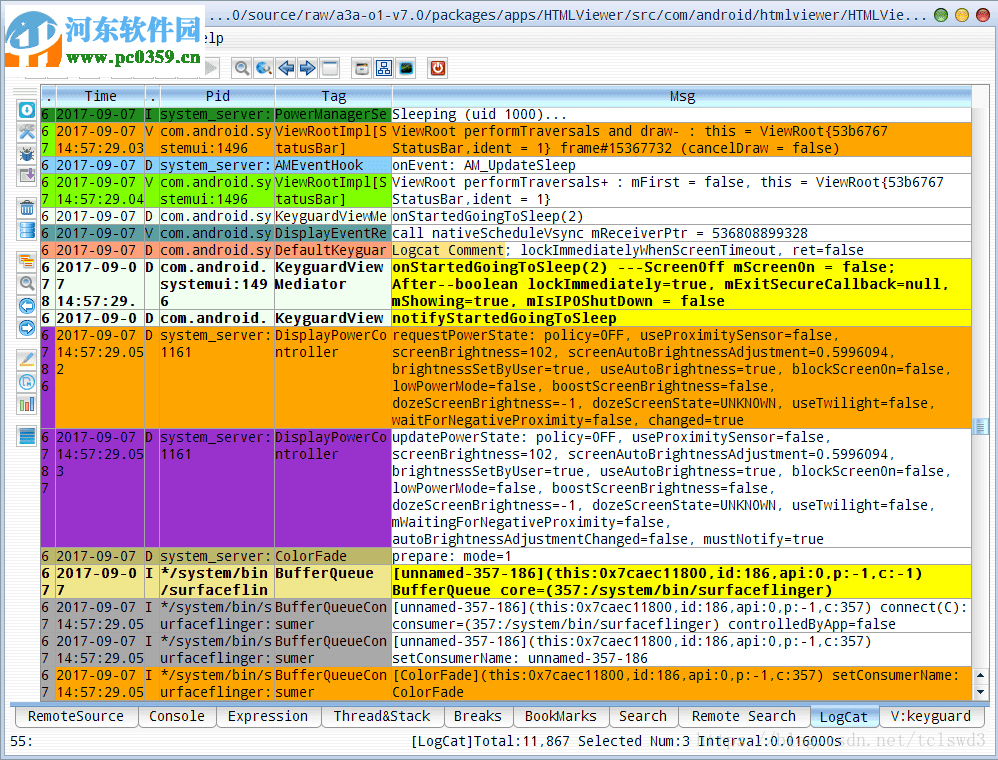Select the 'Logcat Comment' lockImmediately message row
Screen dimensions: 998x760
(682, 250)
